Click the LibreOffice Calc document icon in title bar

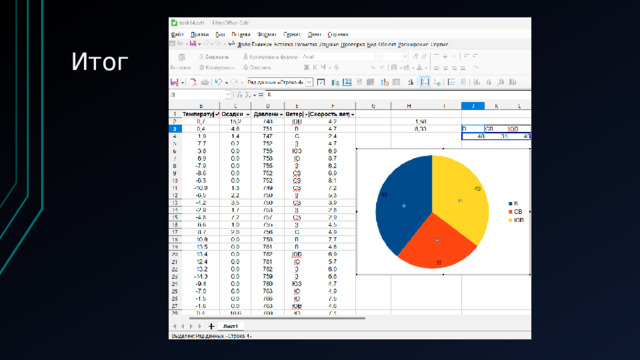point(174,23)
